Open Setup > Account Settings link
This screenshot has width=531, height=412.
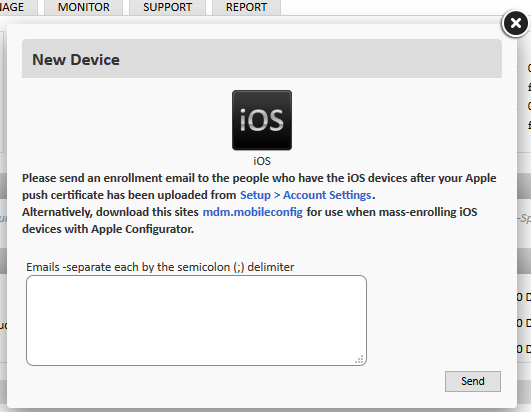coord(305,195)
